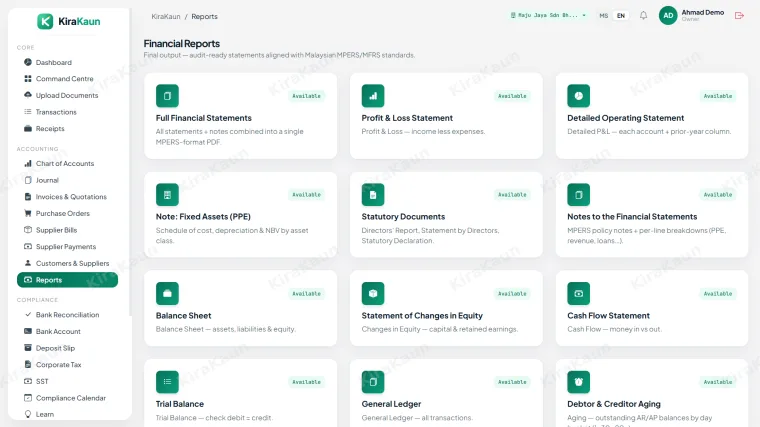
Task: Click the Balance Sheet card icon
Action: pos(167,293)
